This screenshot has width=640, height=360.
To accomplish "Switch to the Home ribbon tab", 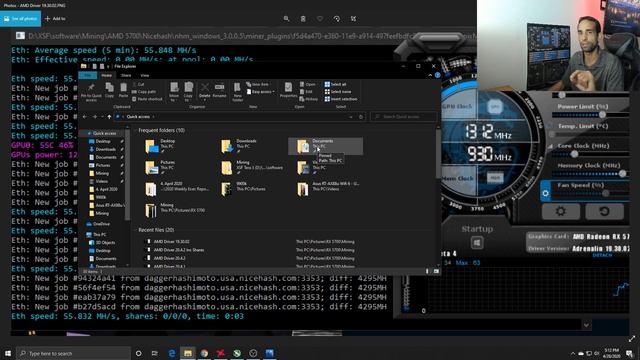I will 107,75.
